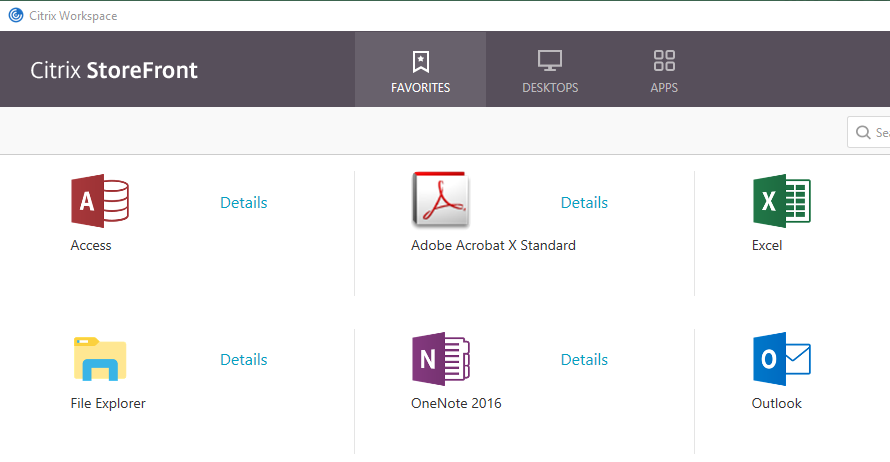The image size is (890, 462).
Task: Click the File Explorer name label
Action: [108, 404]
